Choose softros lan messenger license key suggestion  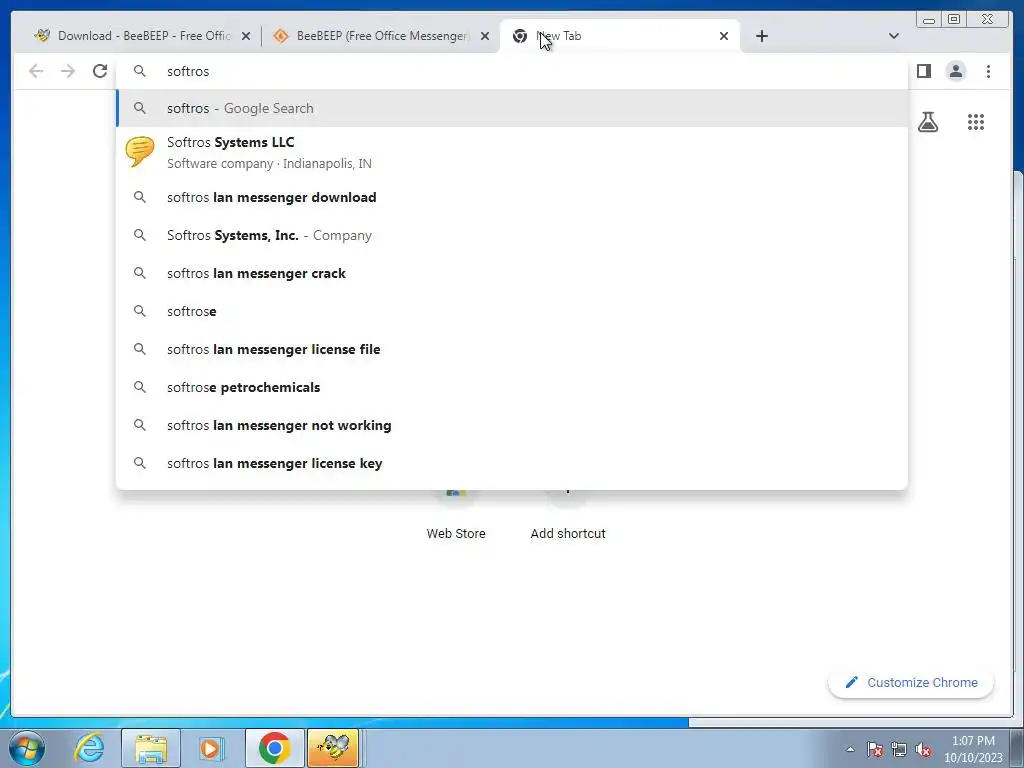pos(512,463)
